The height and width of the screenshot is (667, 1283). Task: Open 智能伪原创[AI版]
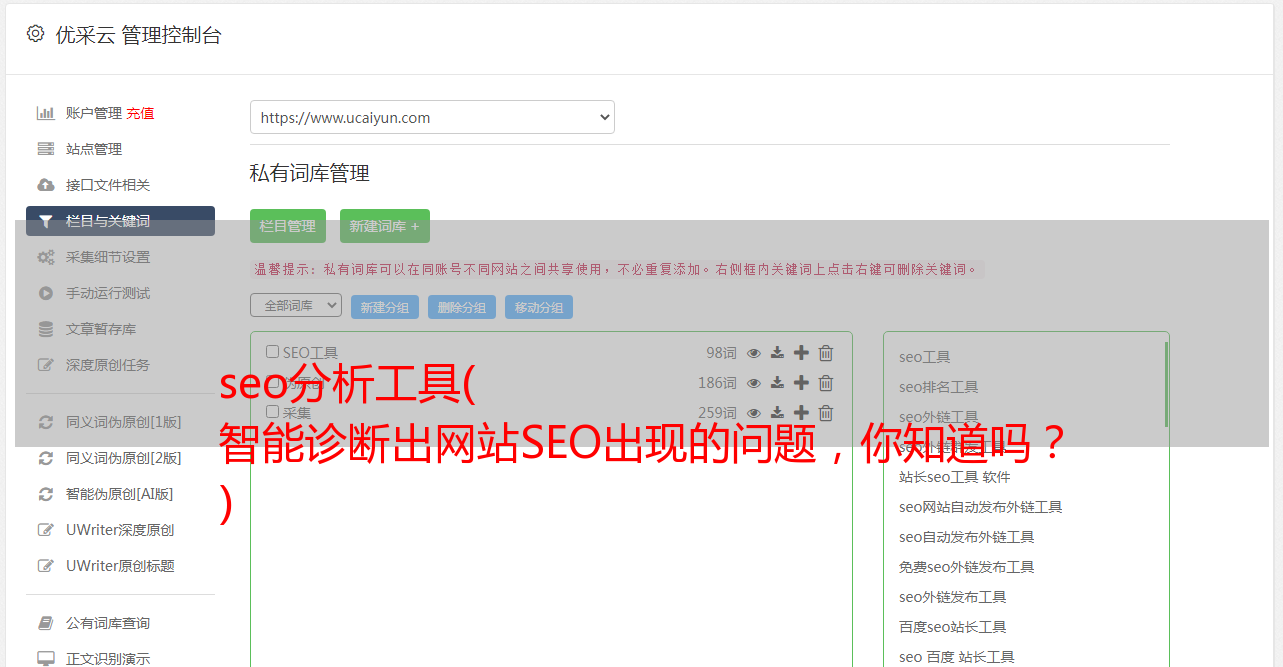click(x=120, y=494)
